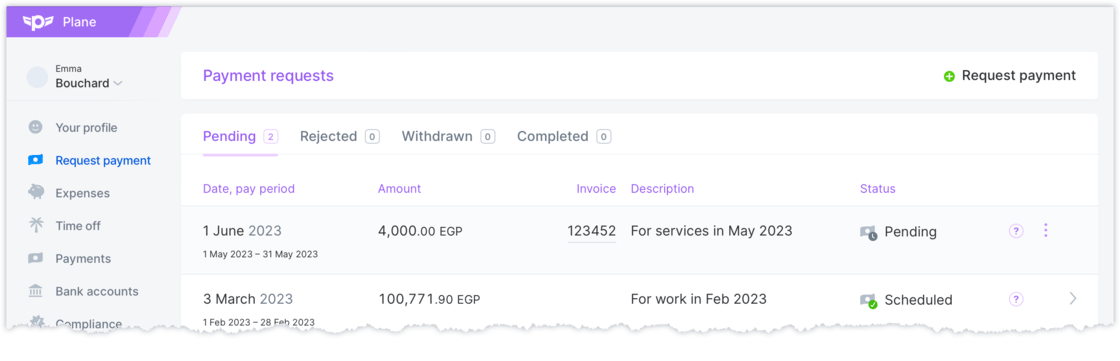This screenshot has height=361, width=1120.
Task: Click Pending status label
Action: point(911,232)
